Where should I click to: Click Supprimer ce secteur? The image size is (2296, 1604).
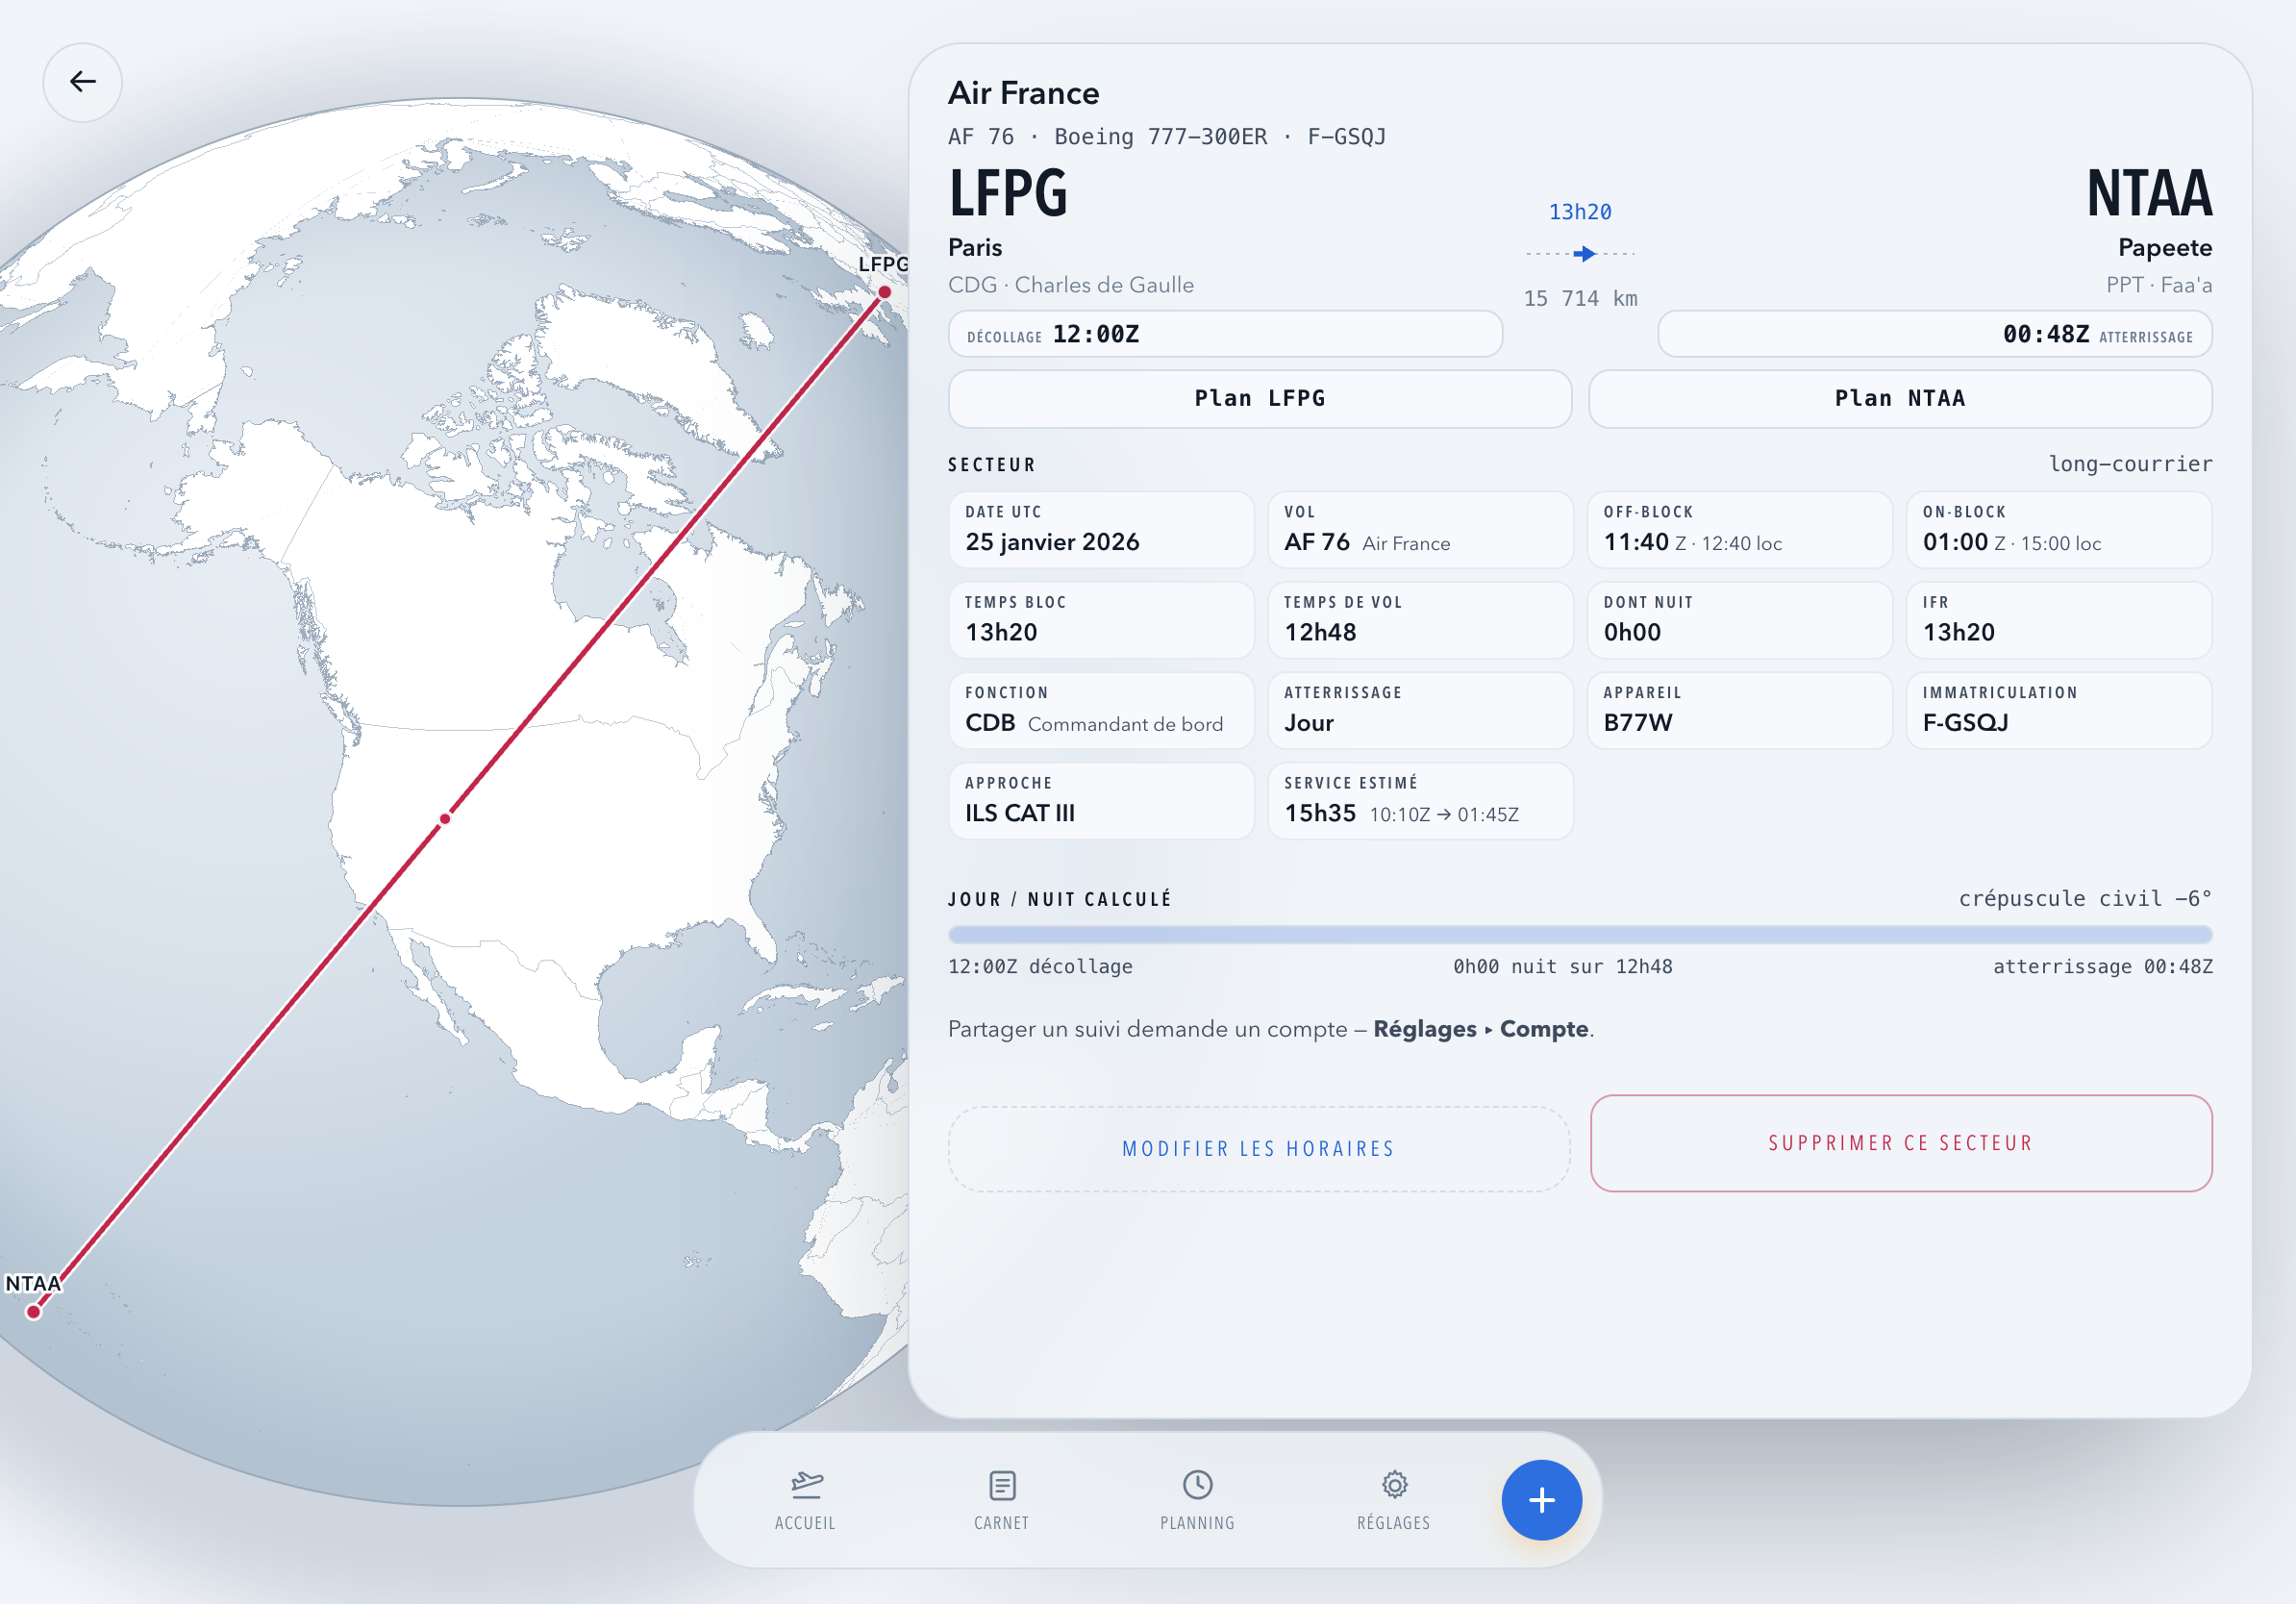[x=1900, y=1142]
